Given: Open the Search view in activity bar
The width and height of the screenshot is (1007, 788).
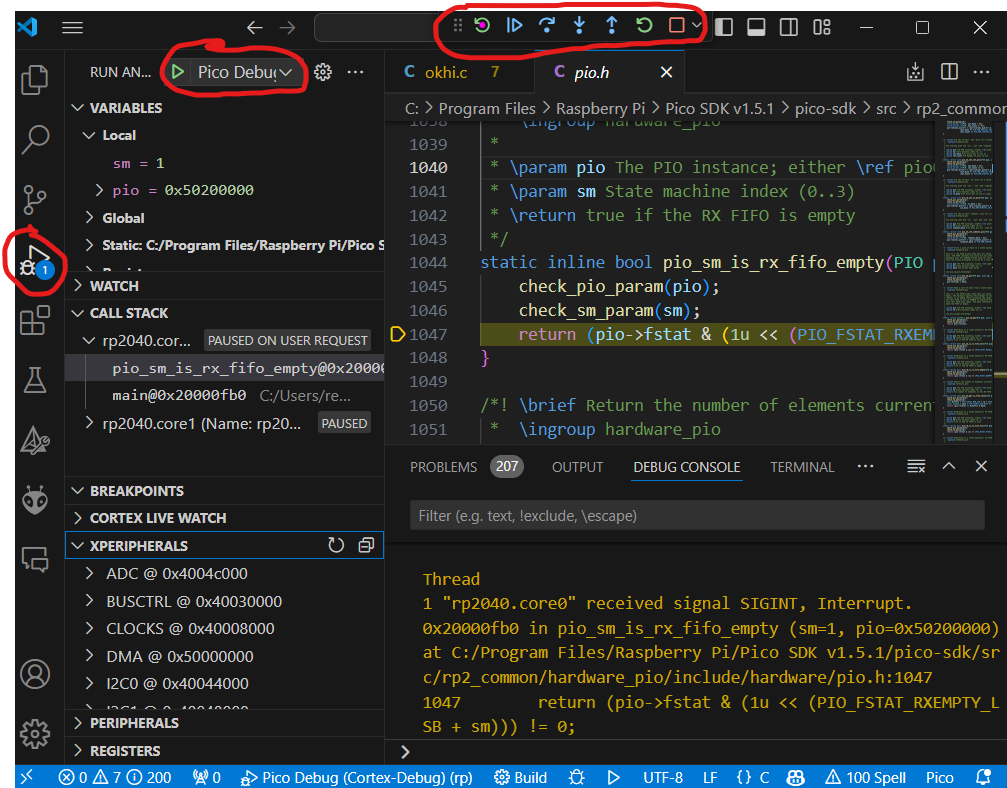Looking at the screenshot, I should click(35, 139).
